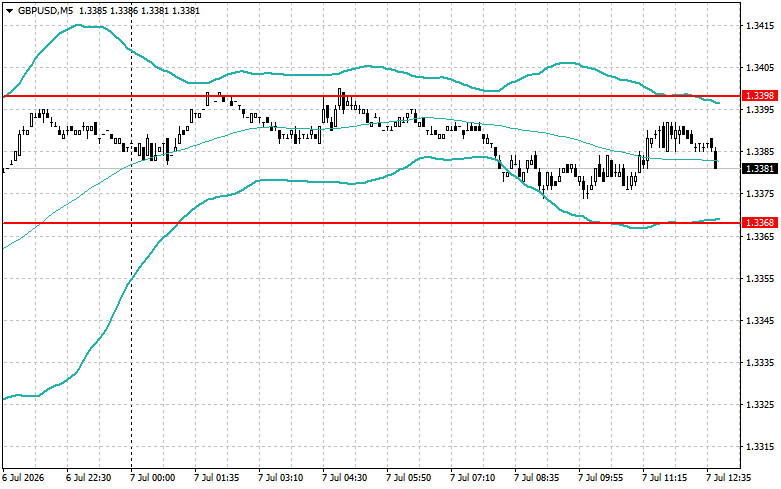Click the 1.3415 price scale label
781x489 pixels.
coord(760,25)
